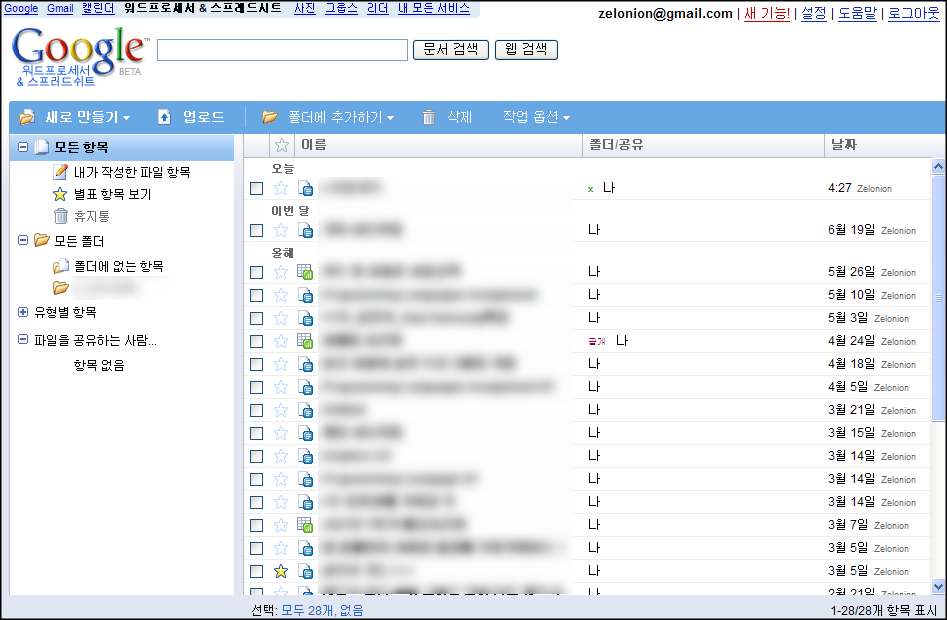Click the yellow star icon in sidebar

click(x=60, y=194)
